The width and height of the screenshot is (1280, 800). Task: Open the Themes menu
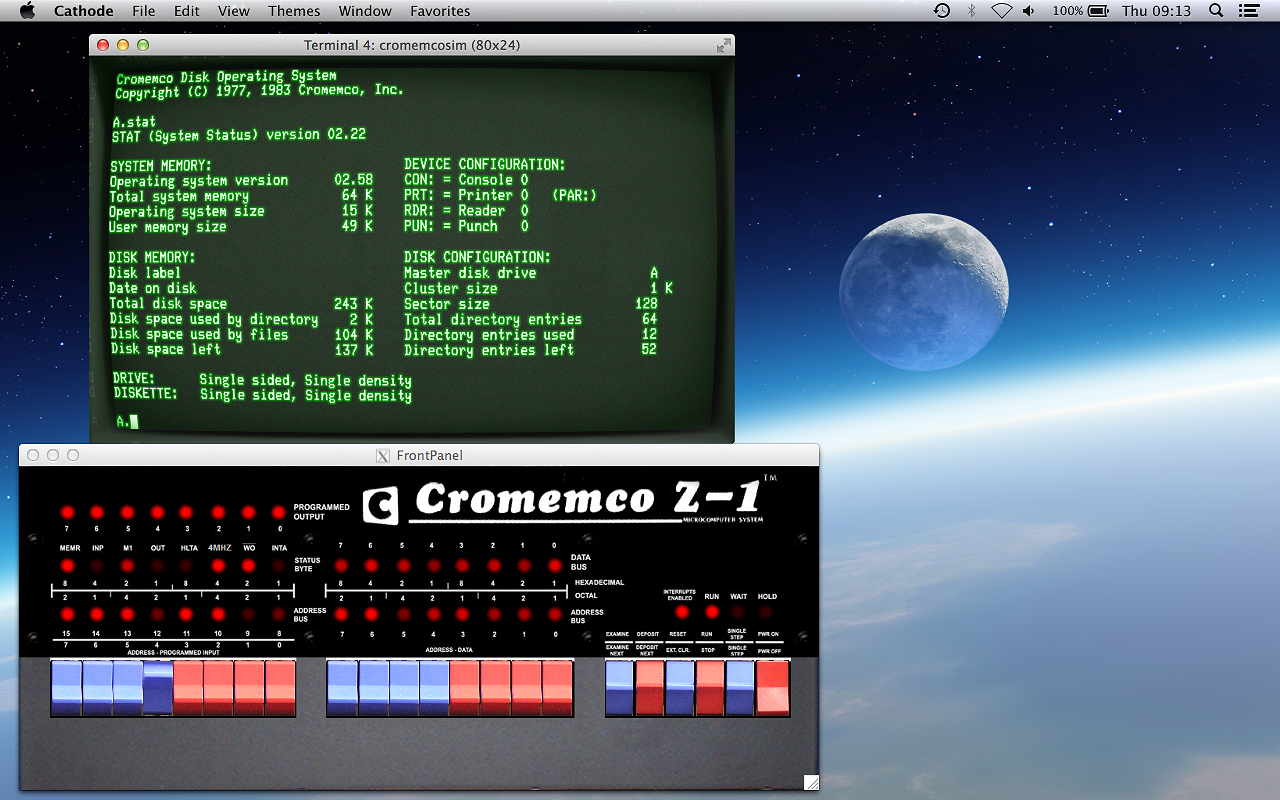293,11
